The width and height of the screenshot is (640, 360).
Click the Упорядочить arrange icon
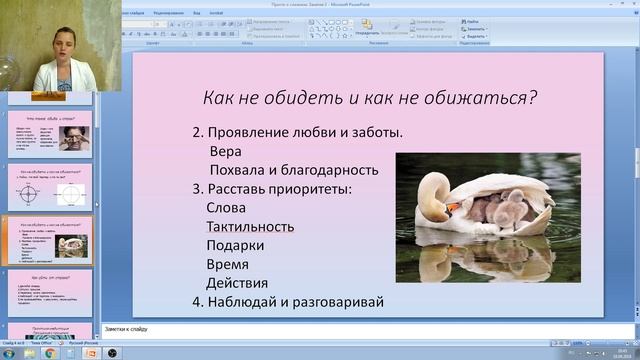[367, 28]
